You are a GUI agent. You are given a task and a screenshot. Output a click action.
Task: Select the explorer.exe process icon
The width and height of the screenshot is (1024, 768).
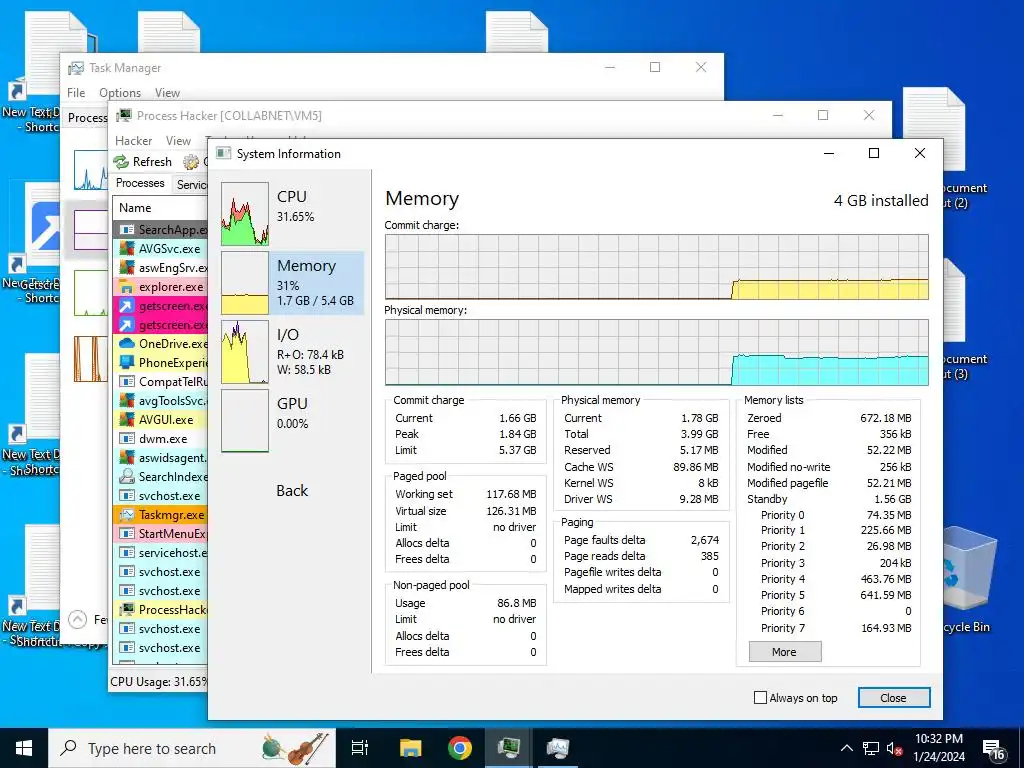pyautogui.click(x=127, y=286)
